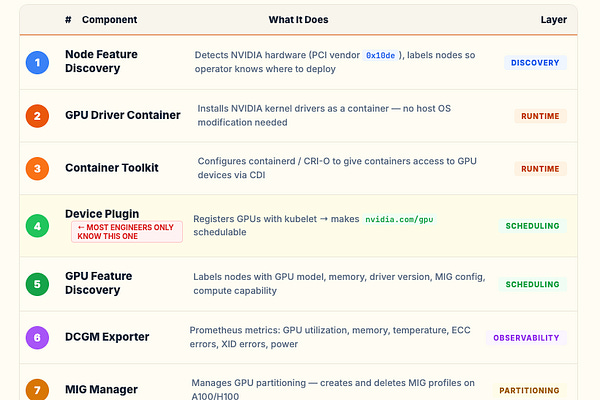Click the Registers GPUs with kubelet description

pyautogui.click(x=315, y=225)
